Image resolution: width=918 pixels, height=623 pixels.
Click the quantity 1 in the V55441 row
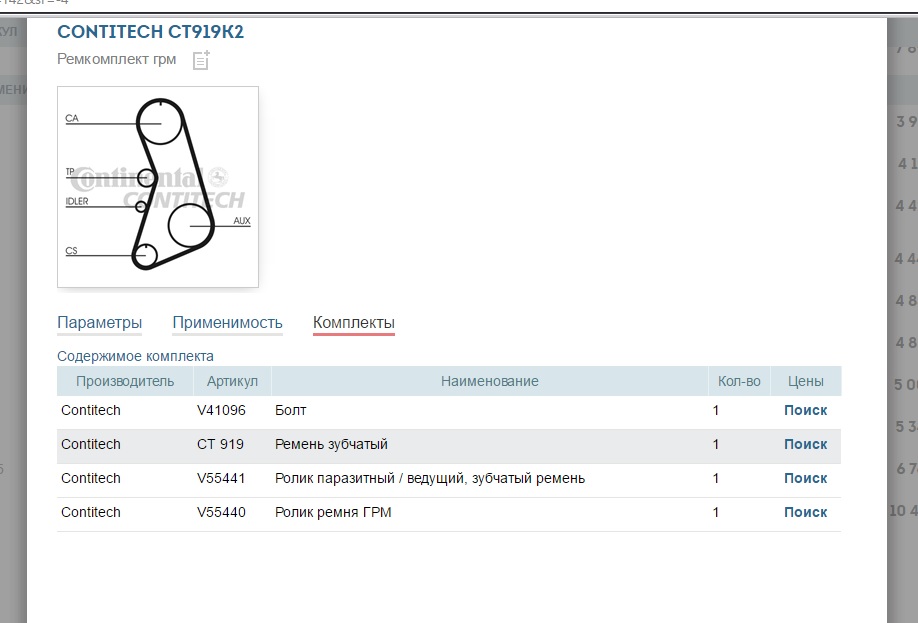coord(715,478)
